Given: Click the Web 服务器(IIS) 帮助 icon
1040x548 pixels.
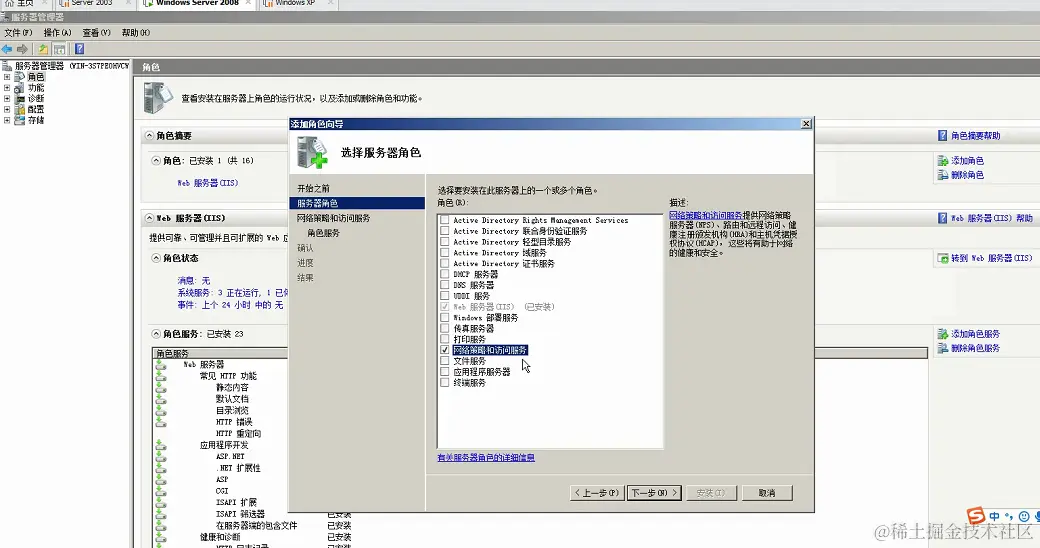Looking at the screenshot, I should [x=942, y=218].
